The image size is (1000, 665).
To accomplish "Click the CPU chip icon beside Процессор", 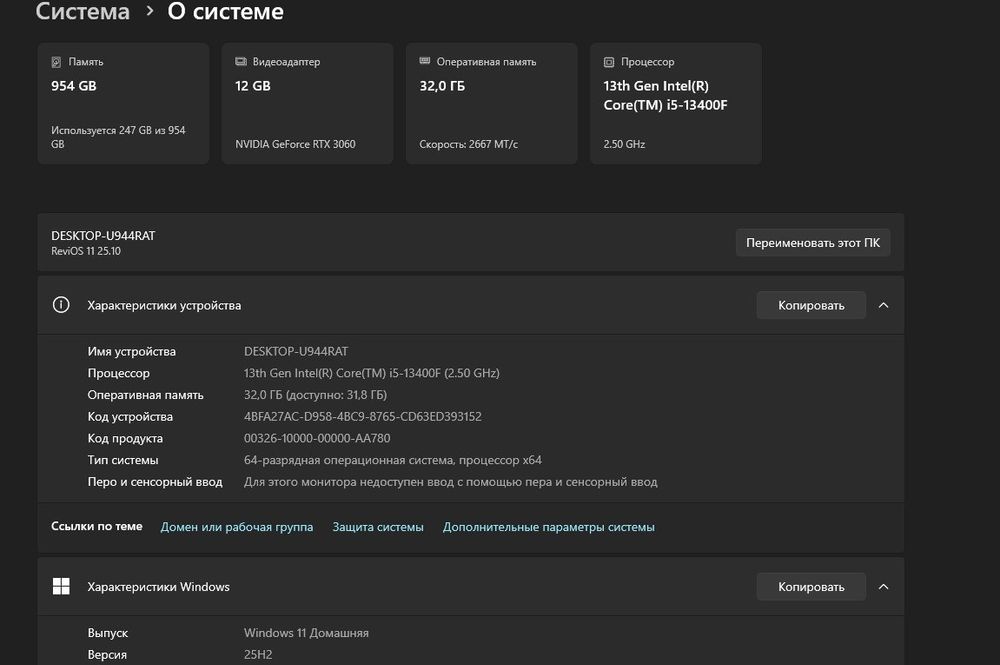I will (x=609, y=62).
